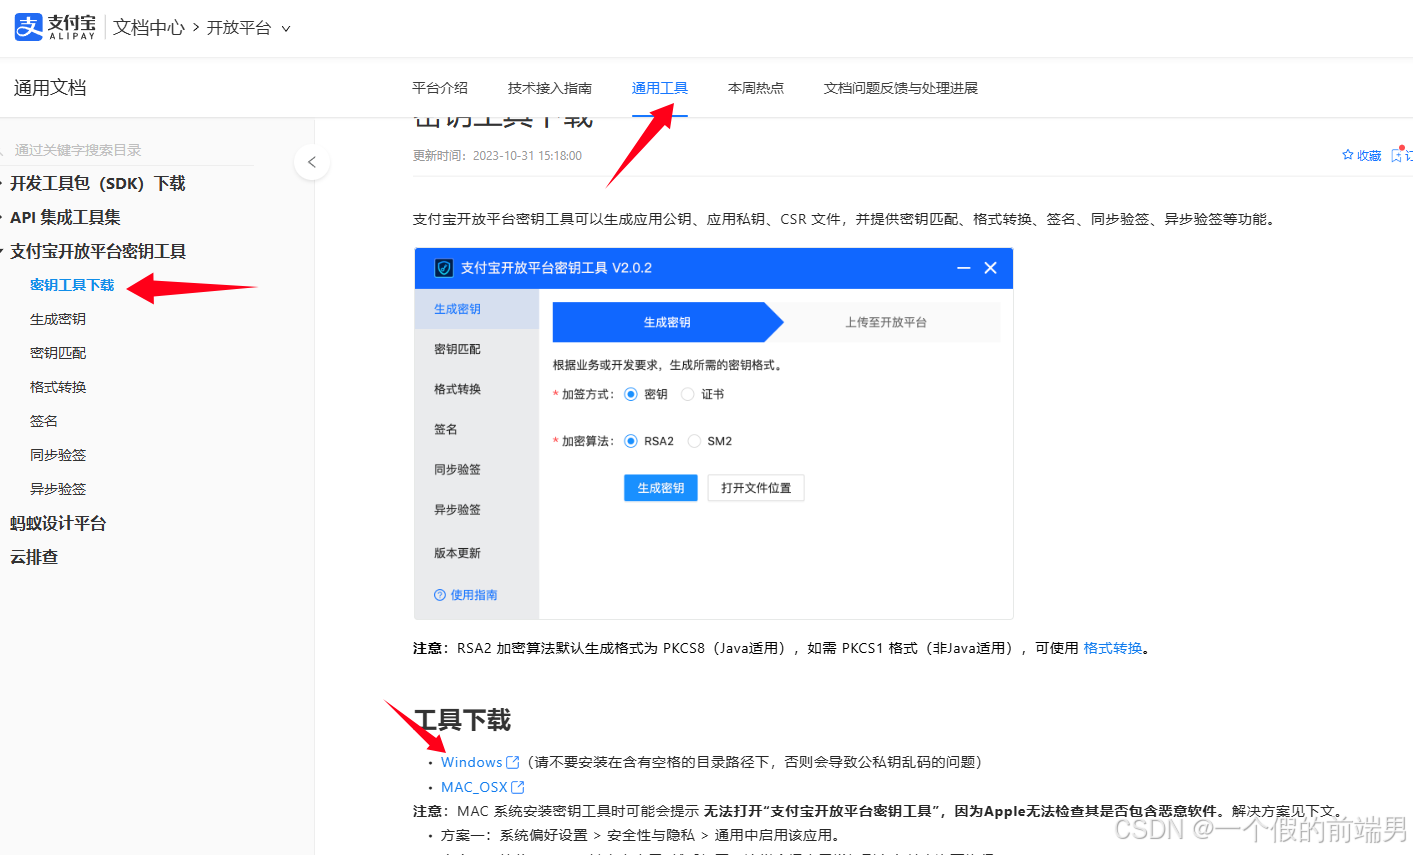The height and width of the screenshot is (855, 1413).
Task: Open the 格式转换 link in the note
Action: coord(1113,648)
